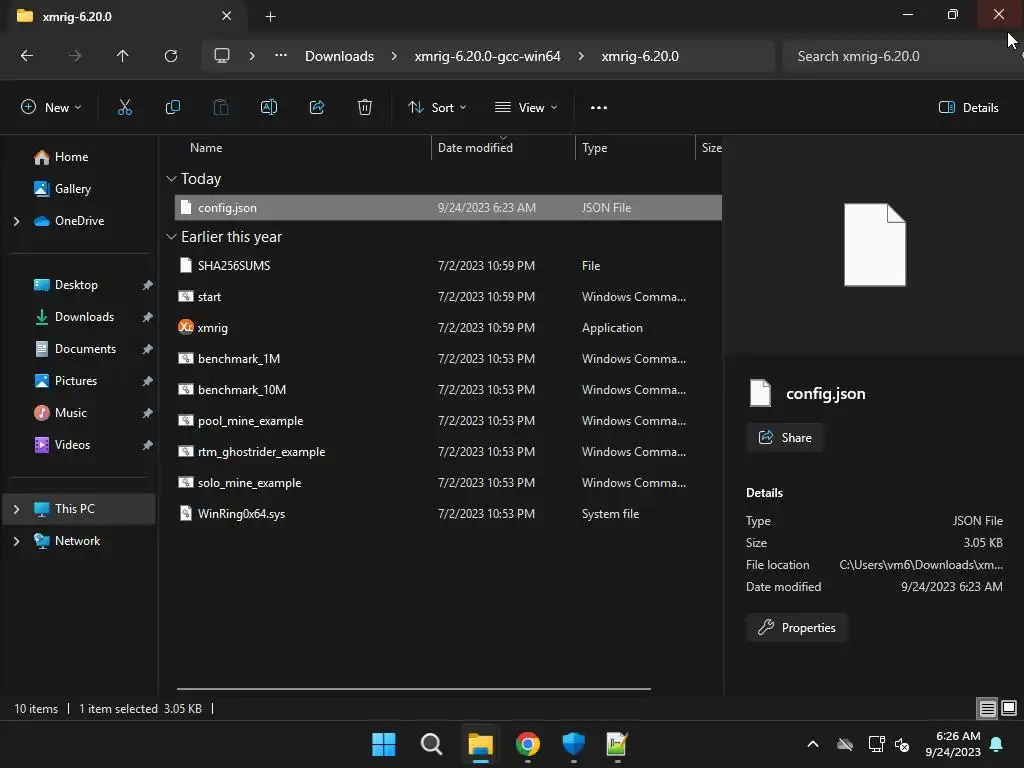This screenshot has height=768, width=1024.
Task: Go back with the left arrow
Action: pos(27,56)
